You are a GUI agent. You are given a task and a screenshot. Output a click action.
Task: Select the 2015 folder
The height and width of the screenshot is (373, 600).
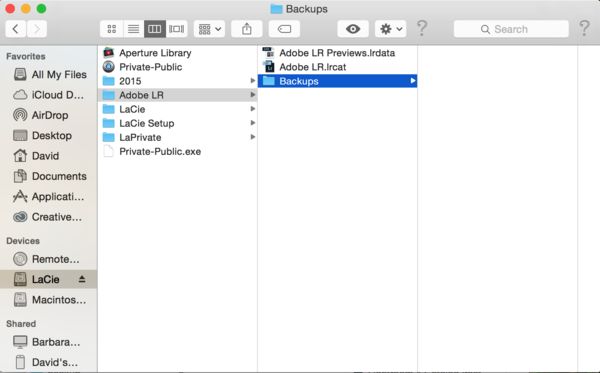[x=178, y=81]
